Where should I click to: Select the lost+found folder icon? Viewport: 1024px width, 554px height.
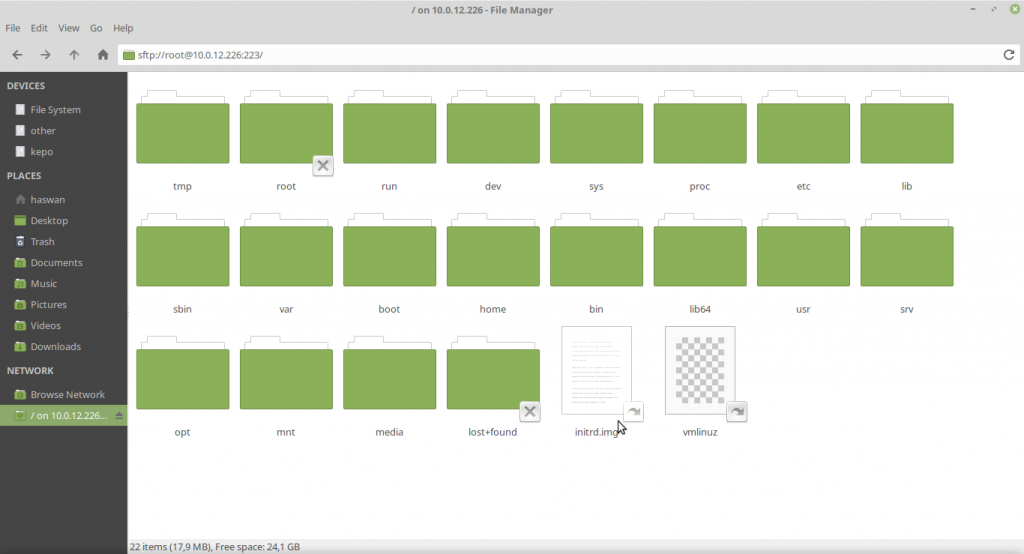pos(493,372)
